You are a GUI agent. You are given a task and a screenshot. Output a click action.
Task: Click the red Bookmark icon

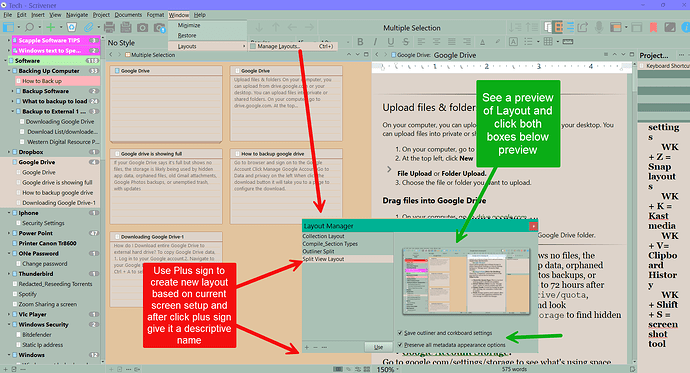653,27
